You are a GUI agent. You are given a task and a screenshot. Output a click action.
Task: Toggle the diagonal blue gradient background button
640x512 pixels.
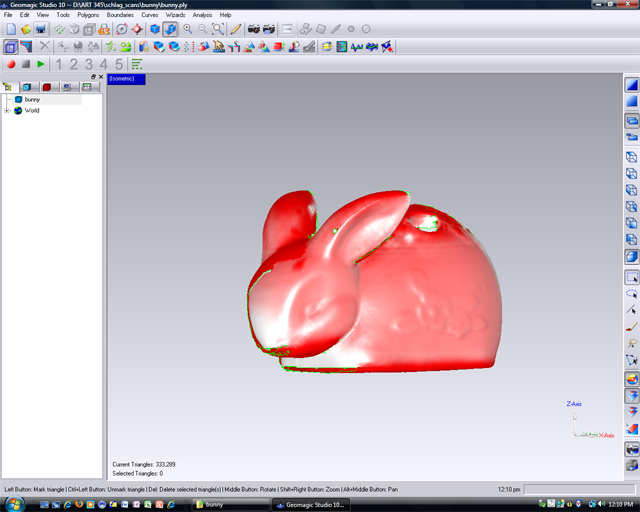(632, 85)
